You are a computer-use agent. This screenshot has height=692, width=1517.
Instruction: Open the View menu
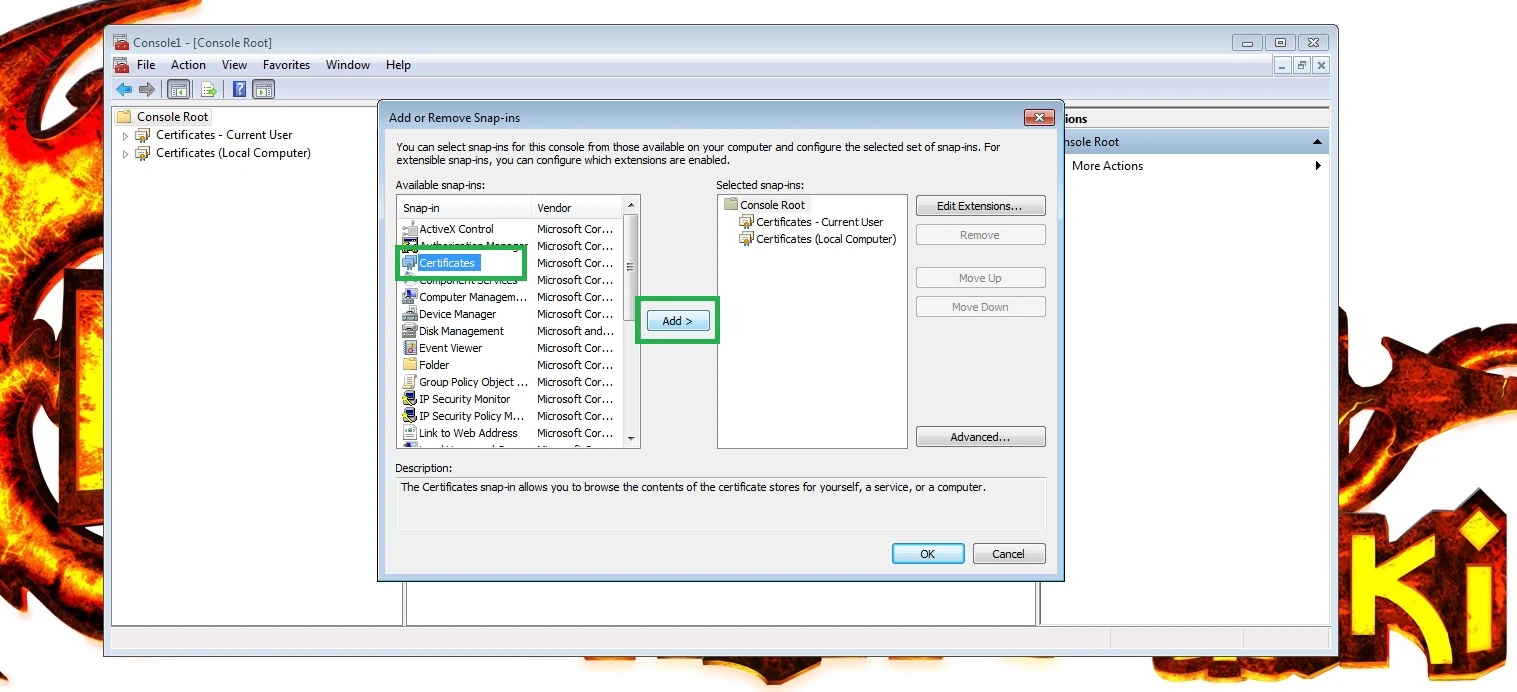point(235,65)
